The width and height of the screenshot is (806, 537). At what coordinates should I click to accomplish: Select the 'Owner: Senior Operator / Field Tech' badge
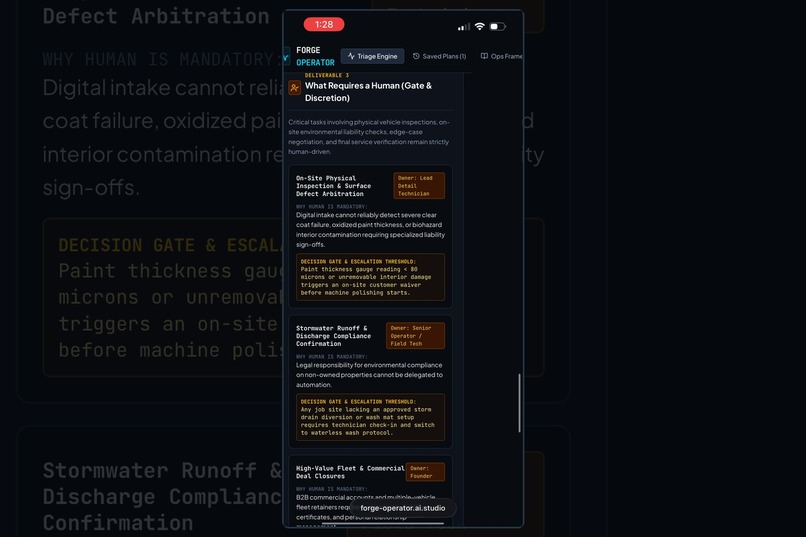(x=415, y=336)
